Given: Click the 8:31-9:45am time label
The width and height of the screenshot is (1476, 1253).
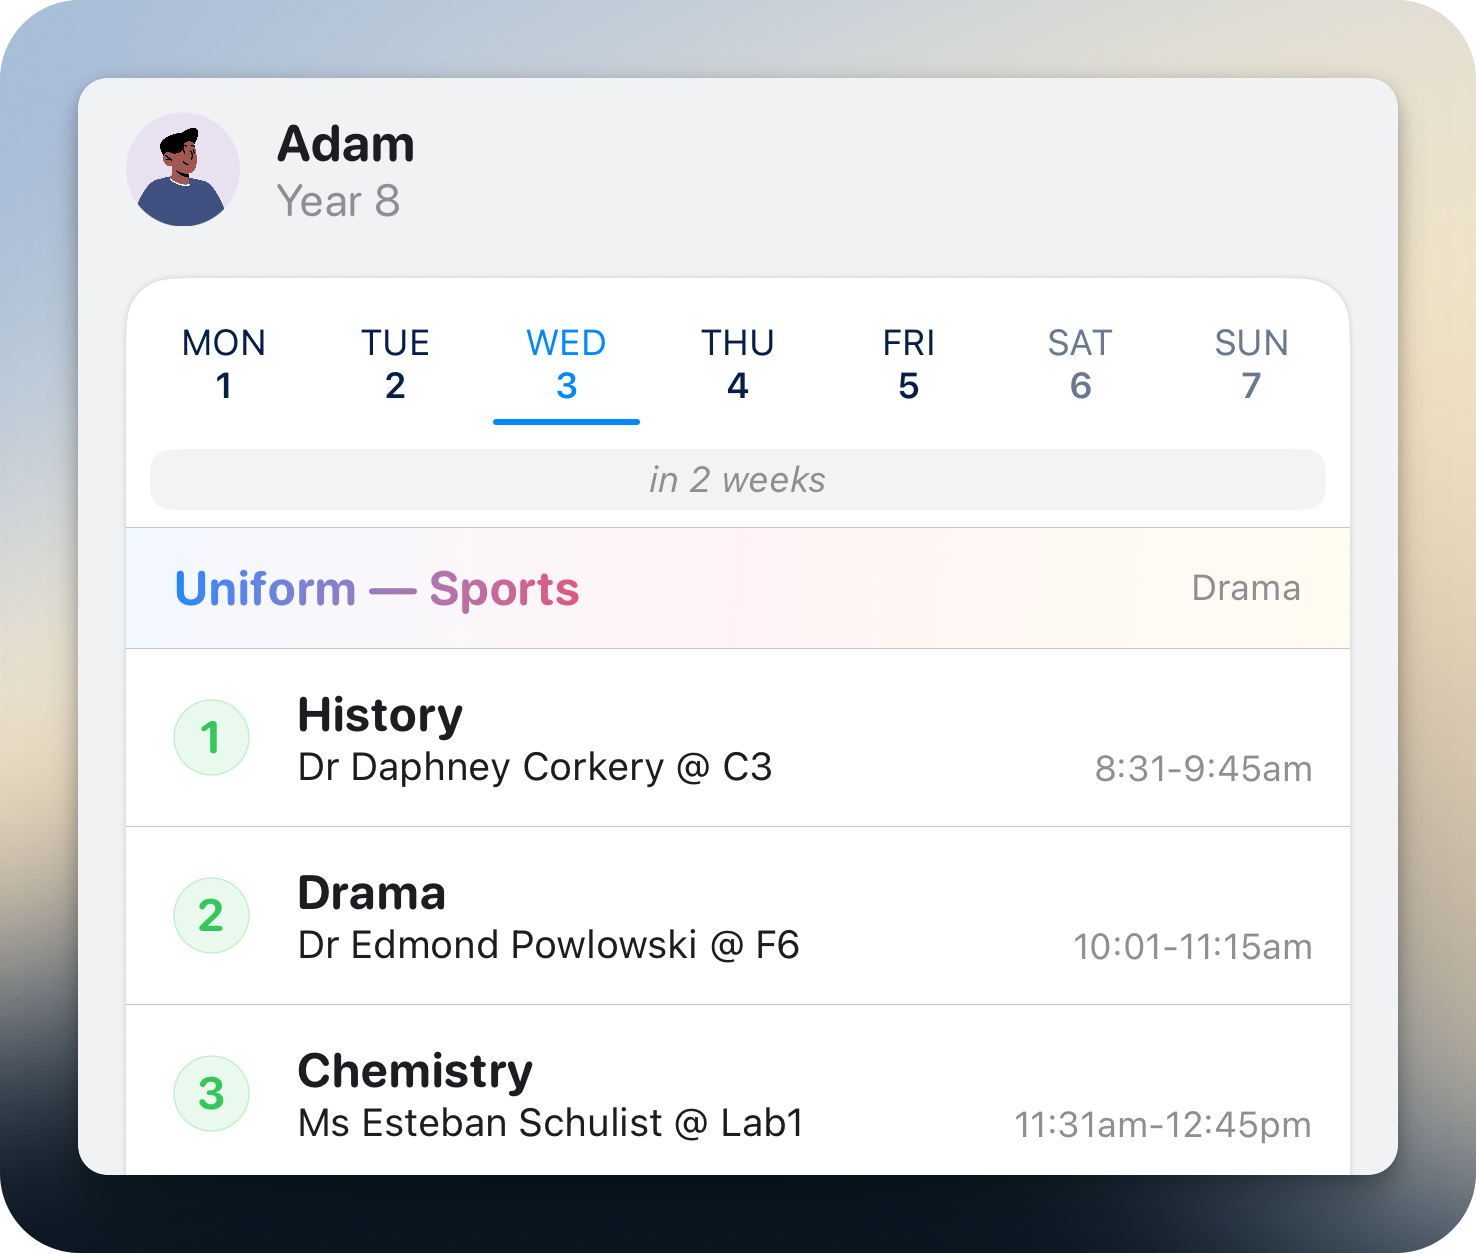Looking at the screenshot, I should (1203, 769).
